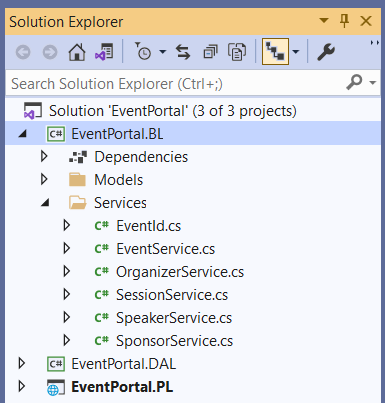Screen dimensions: 385x403
Task: Expand the Models folder
Action: click(x=44, y=179)
